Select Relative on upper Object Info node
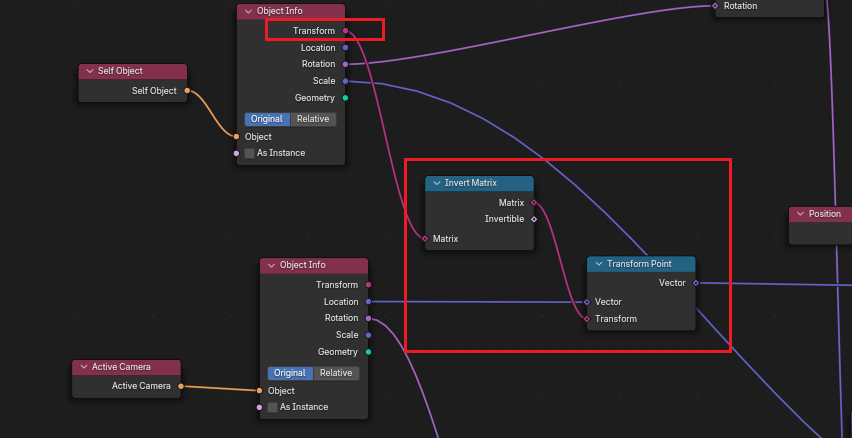 click(x=313, y=119)
